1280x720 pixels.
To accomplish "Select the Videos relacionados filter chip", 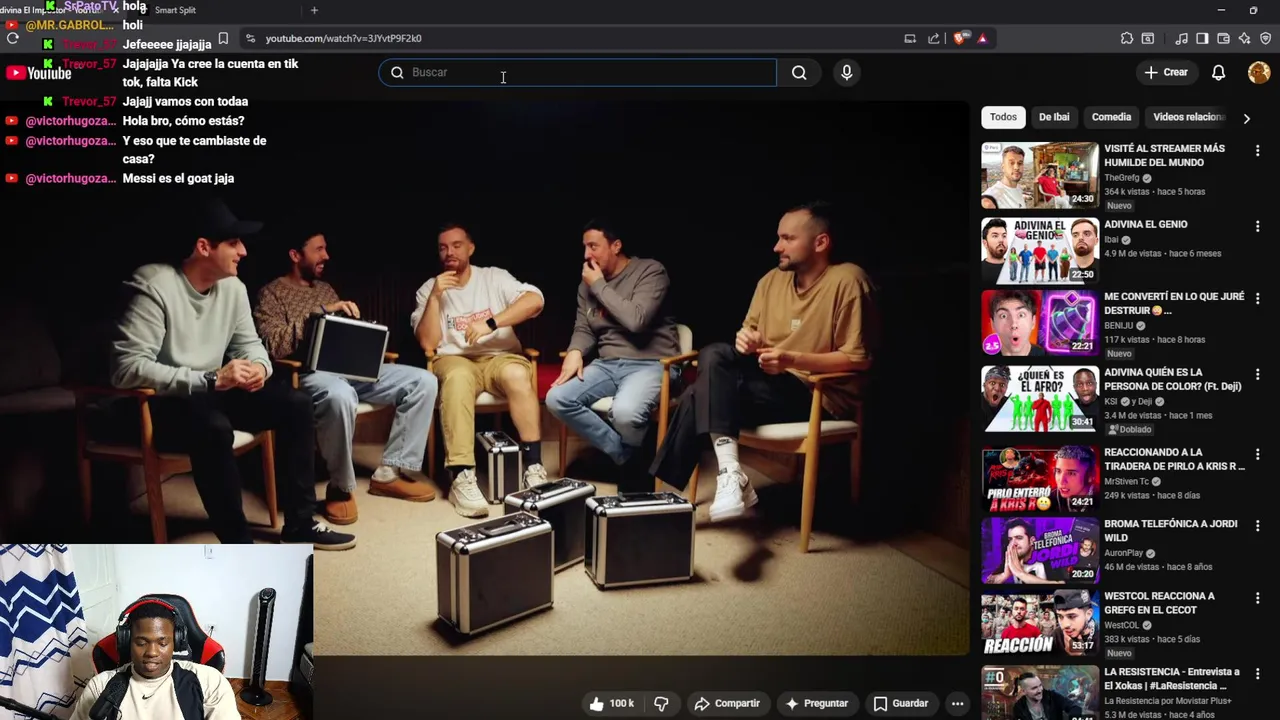I will [1189, 117].
